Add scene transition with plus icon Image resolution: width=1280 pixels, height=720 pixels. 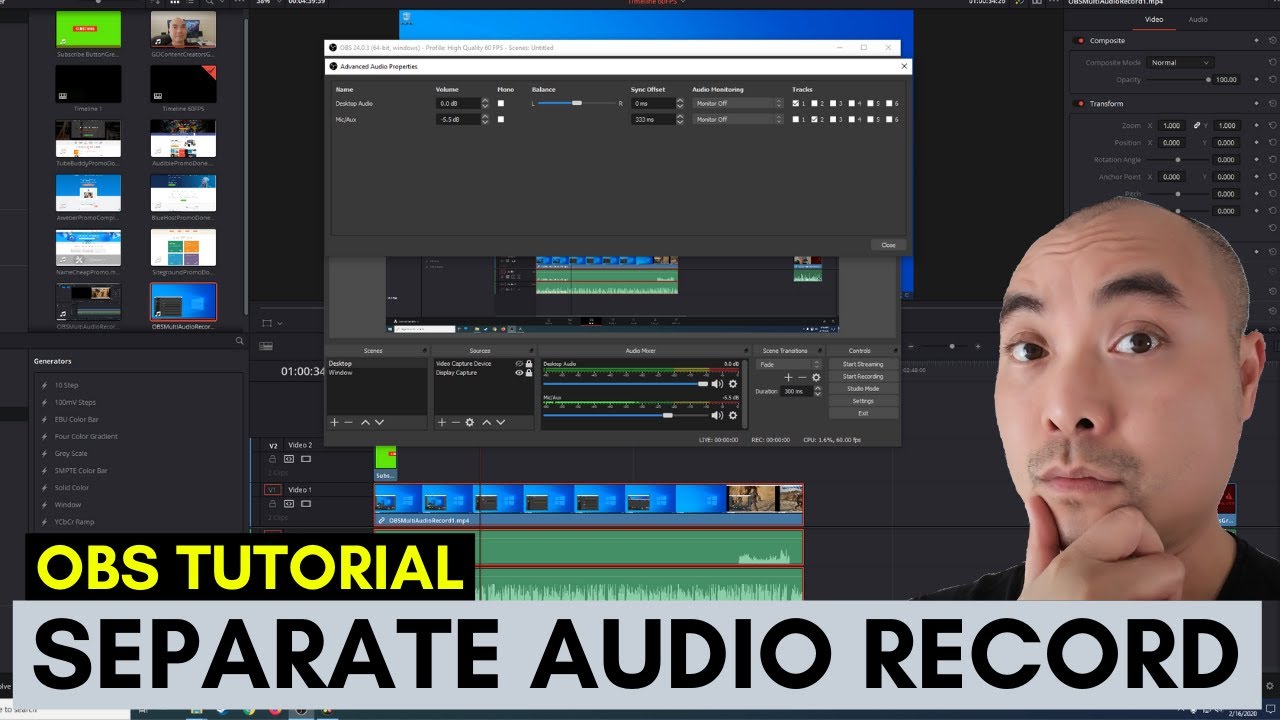click(x=788, y=378)
